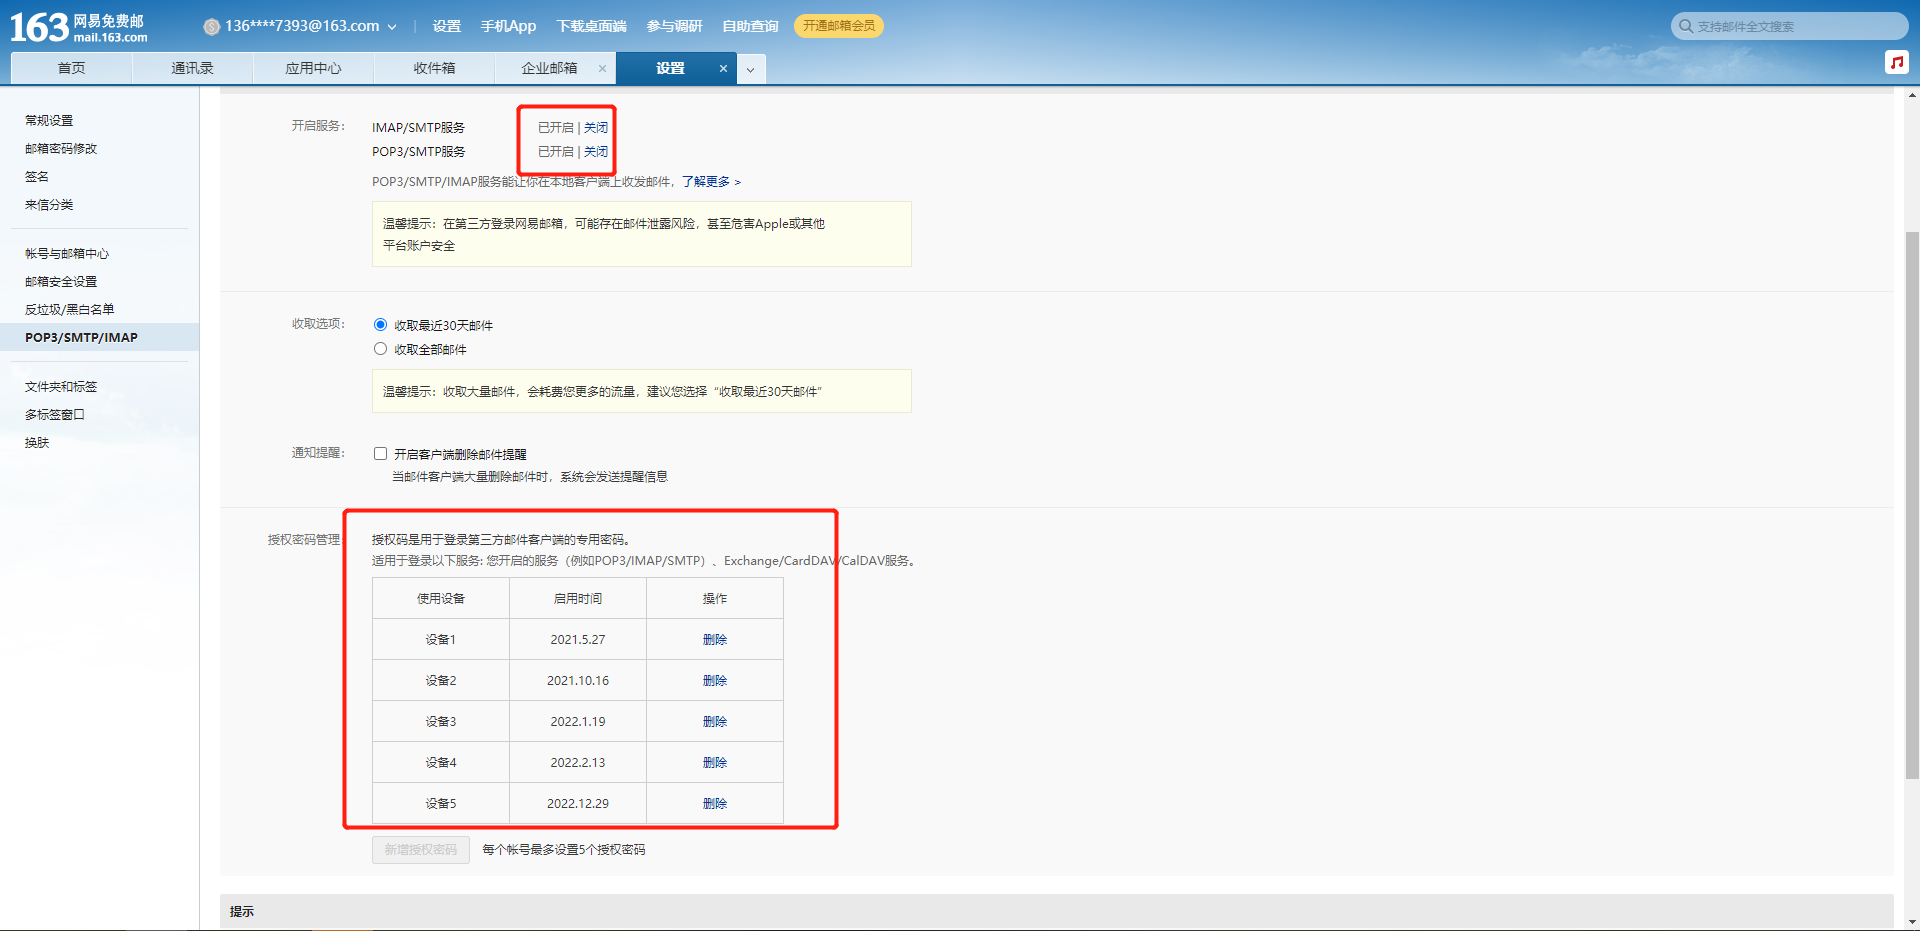Turn off IMAP/SMTP service via 关闭

click(596, 128)
